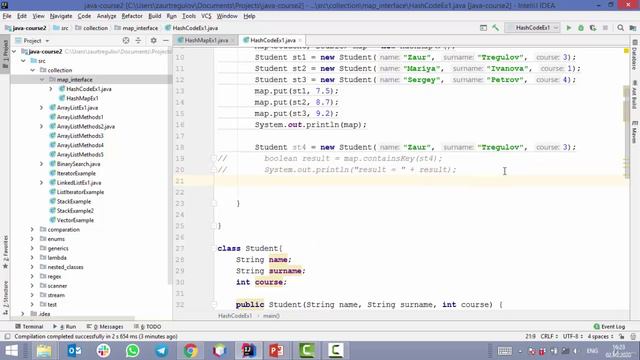Viewport: 640px width, 360px height.
Task: Open the Structure tool window
Action: pos(5,298)
